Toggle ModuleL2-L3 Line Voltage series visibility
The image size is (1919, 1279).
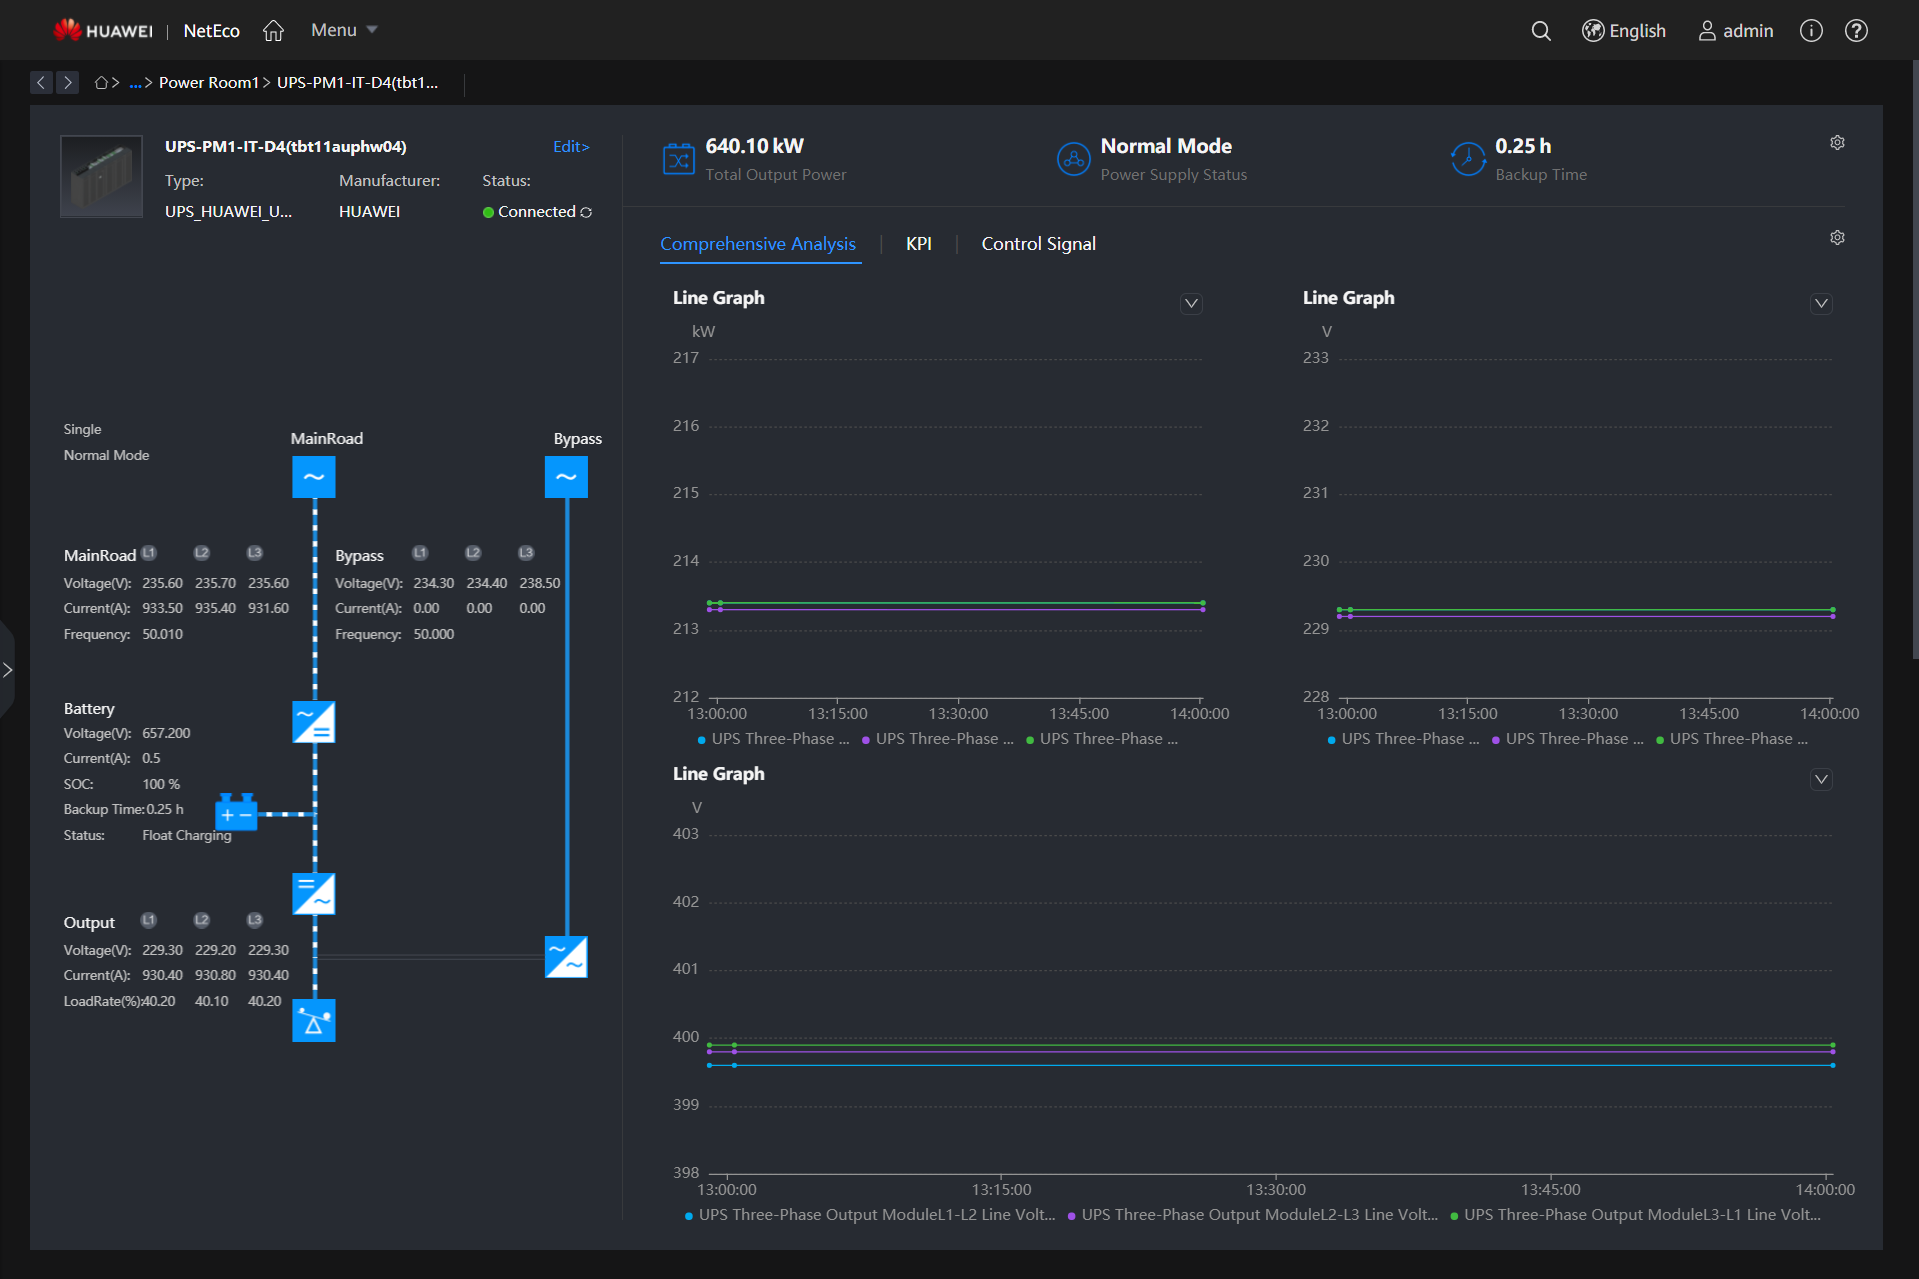point(1253,1214)
